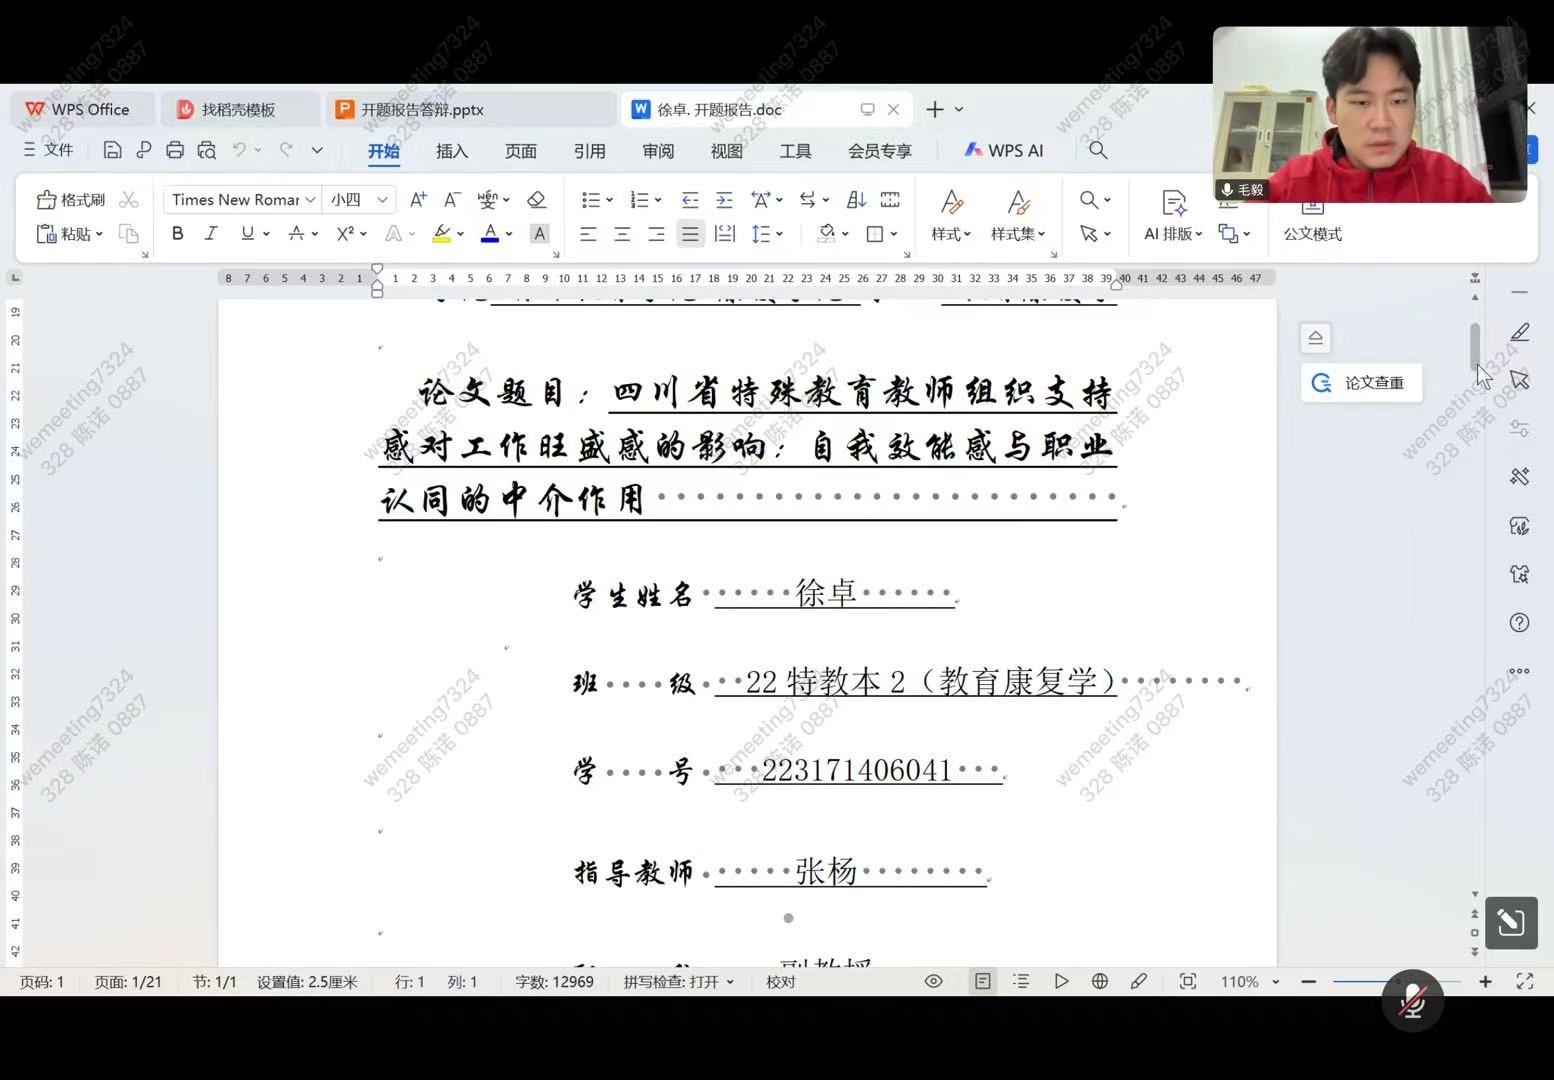Open the 文件 menu button
This screenshot has height=1080, width=1554.
pyautogui.click(x=49, y=150)
